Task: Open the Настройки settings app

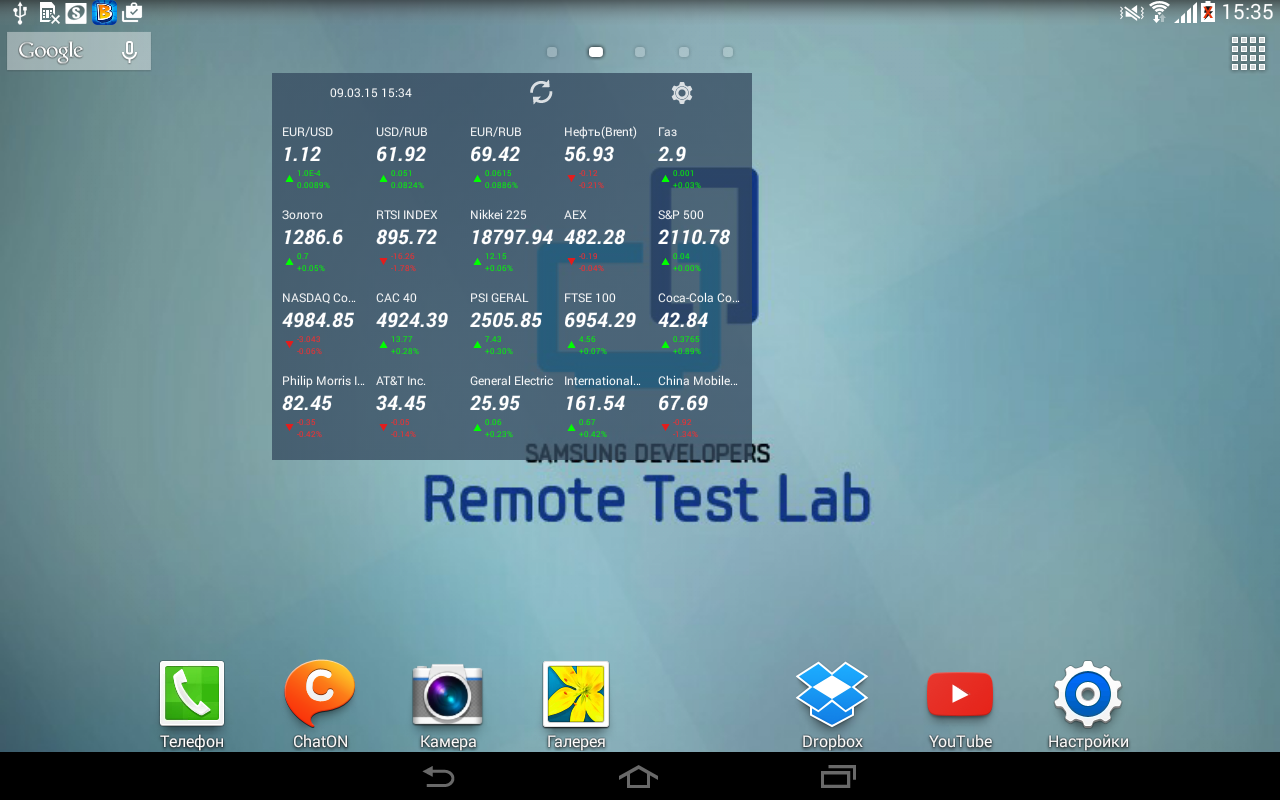Action: (x=1088, y=705)
